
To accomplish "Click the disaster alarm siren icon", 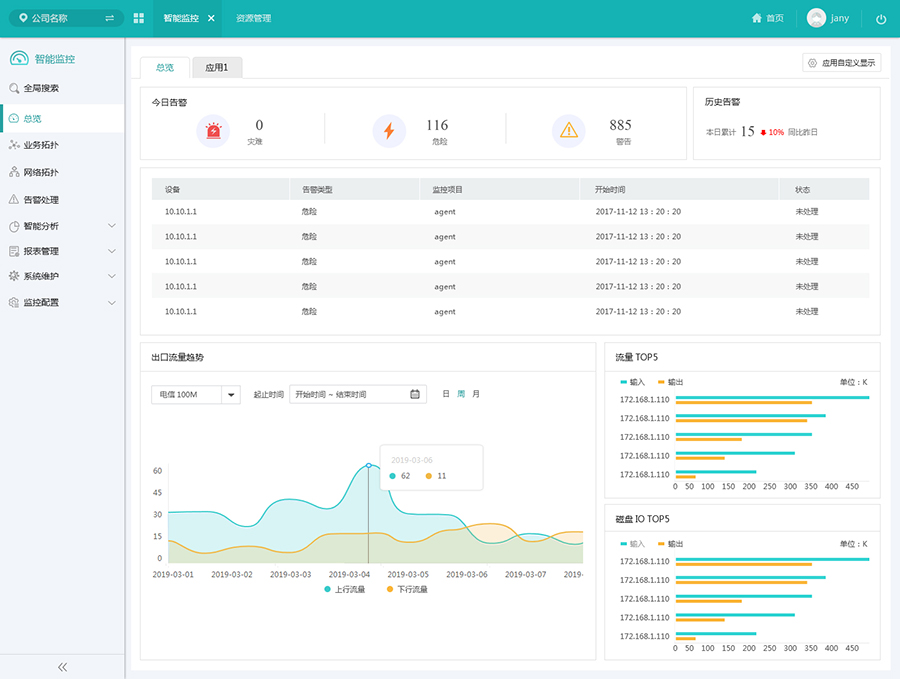I will 213,130.
